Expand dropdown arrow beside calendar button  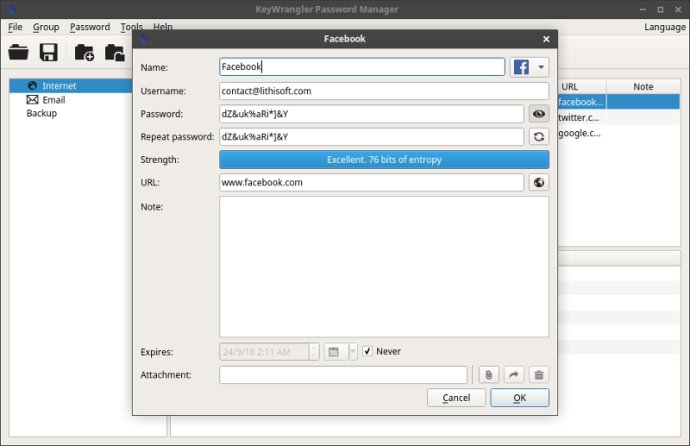[x=353, y=352]
